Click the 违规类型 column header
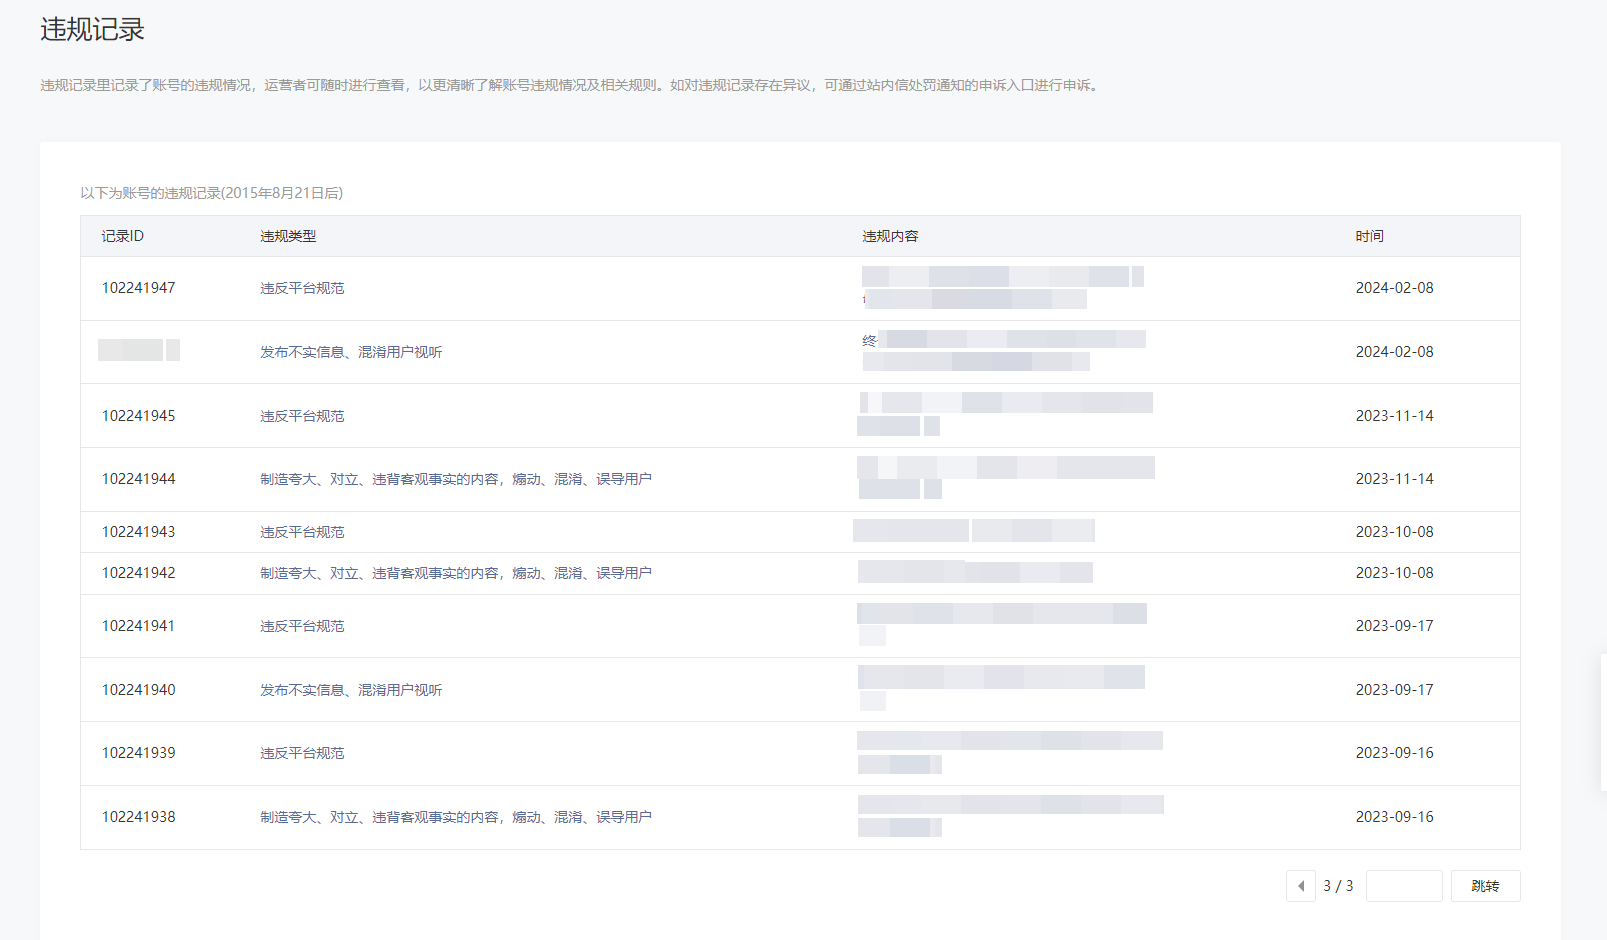The width and height of the screenshot is (1607, 940). [288, 236]
